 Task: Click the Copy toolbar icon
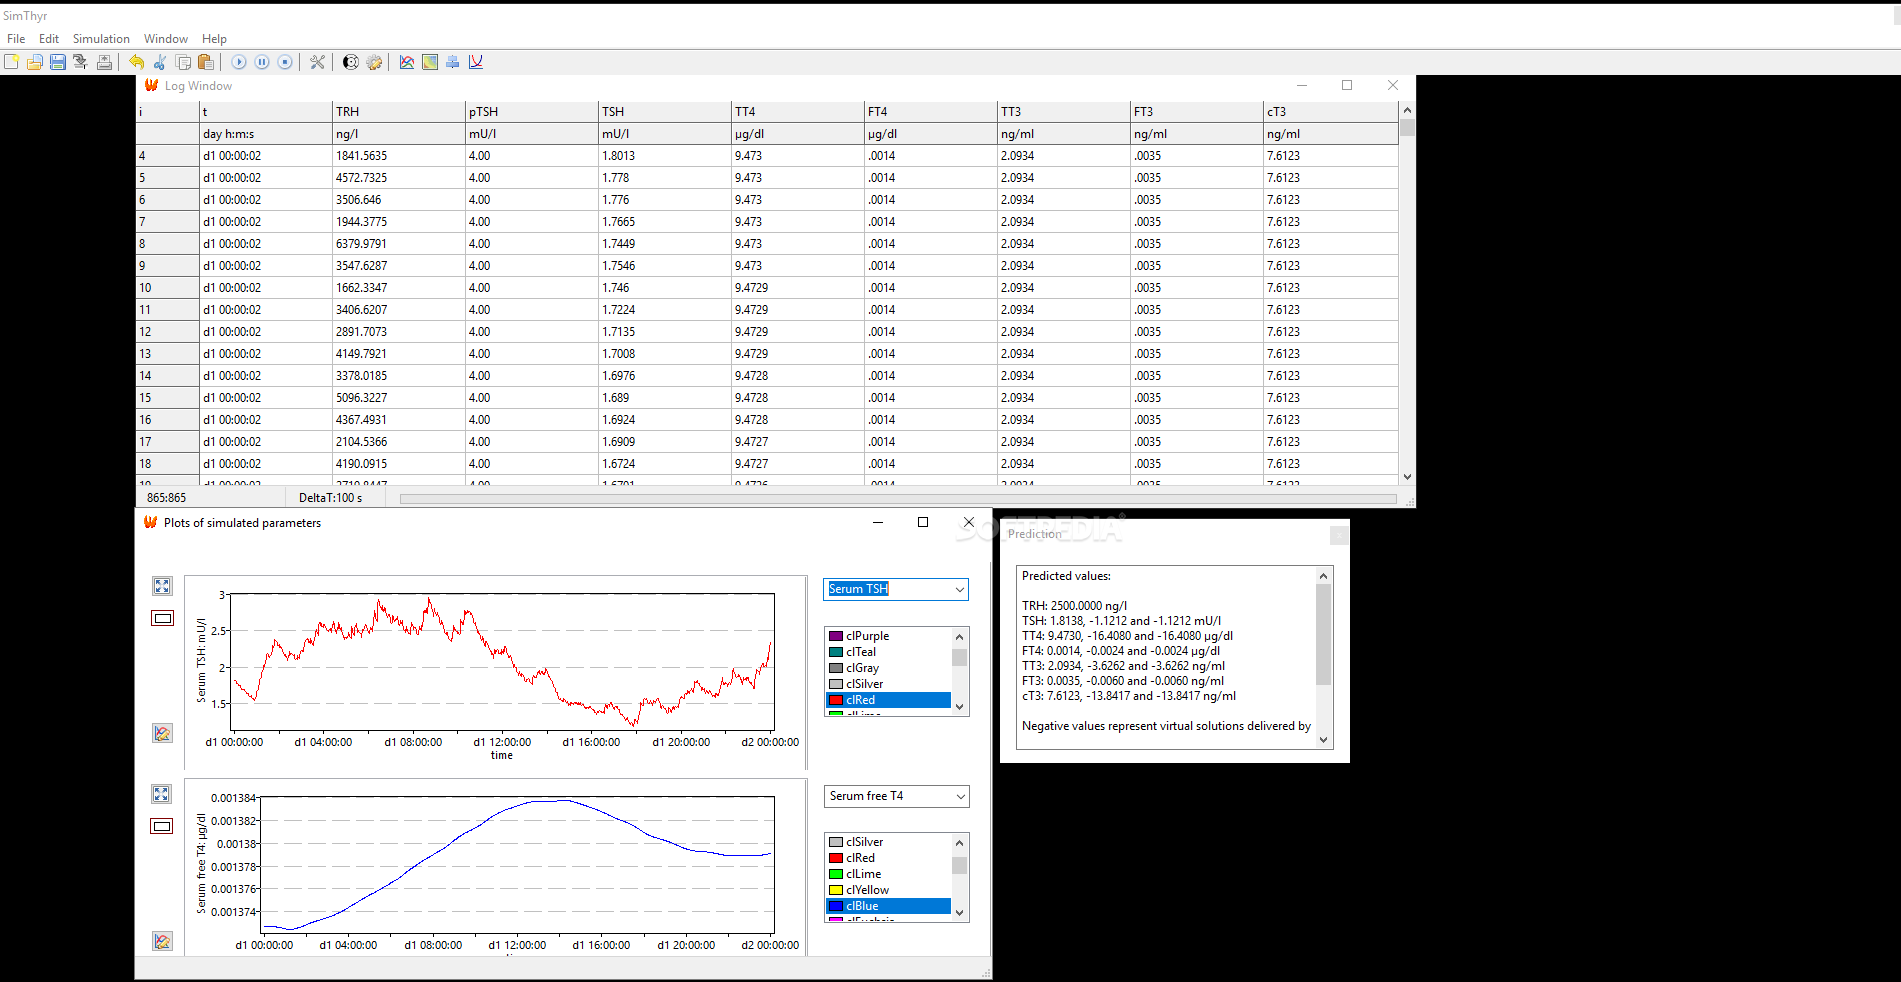183,62
